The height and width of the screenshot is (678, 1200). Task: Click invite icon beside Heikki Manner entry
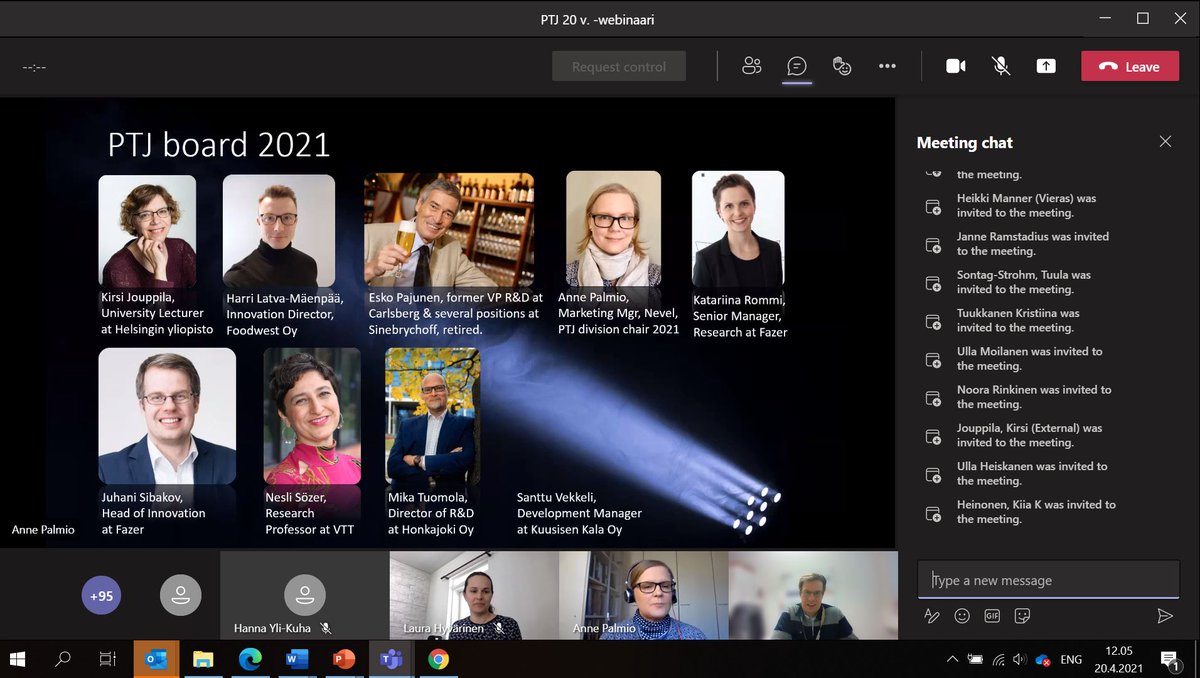coord(933,207)
